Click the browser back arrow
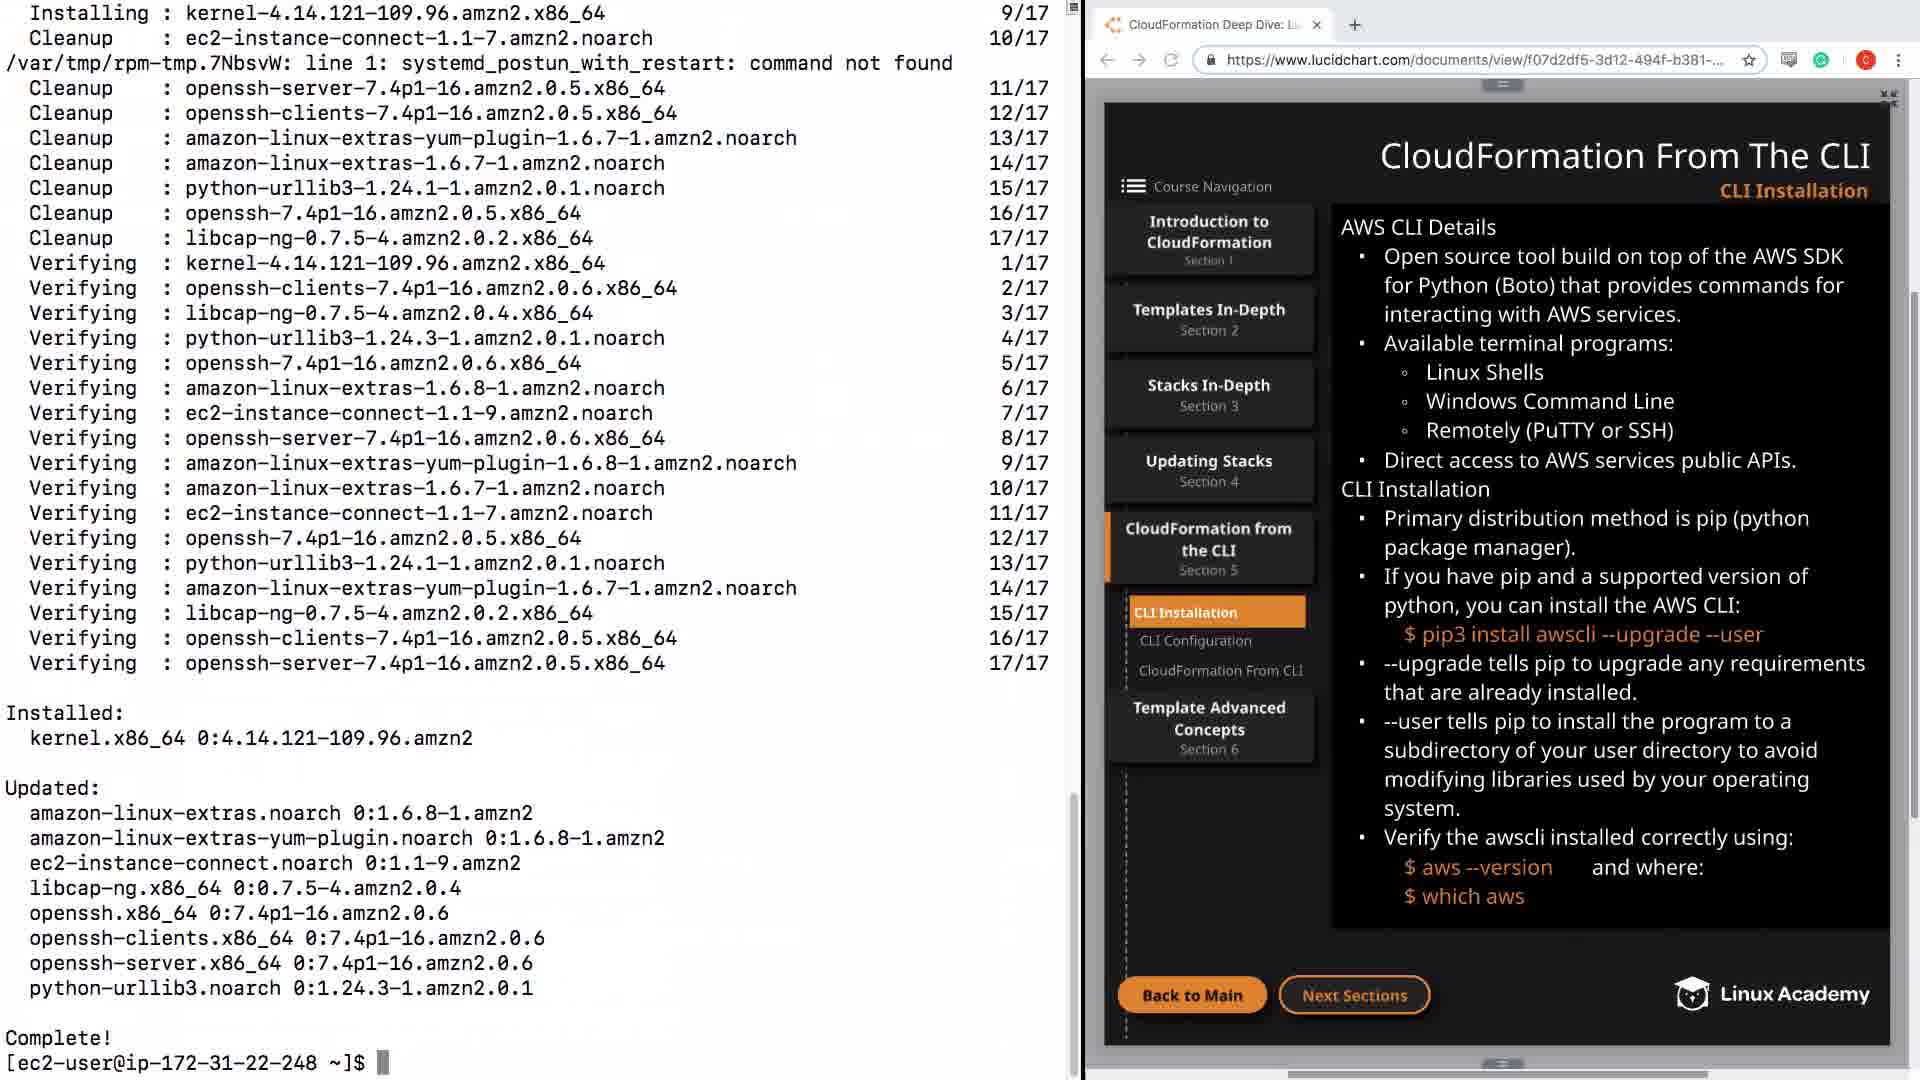 (x=1107, y=60)
